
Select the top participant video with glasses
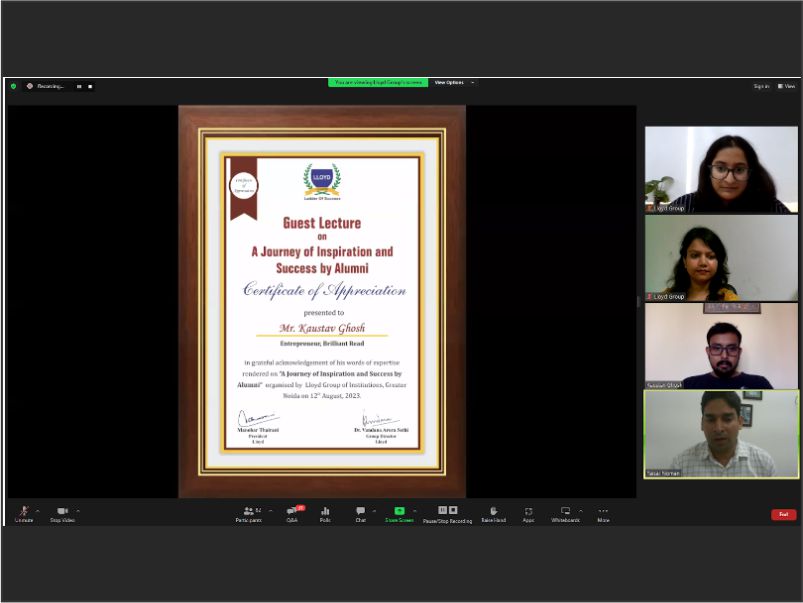[x=721, y=170]
